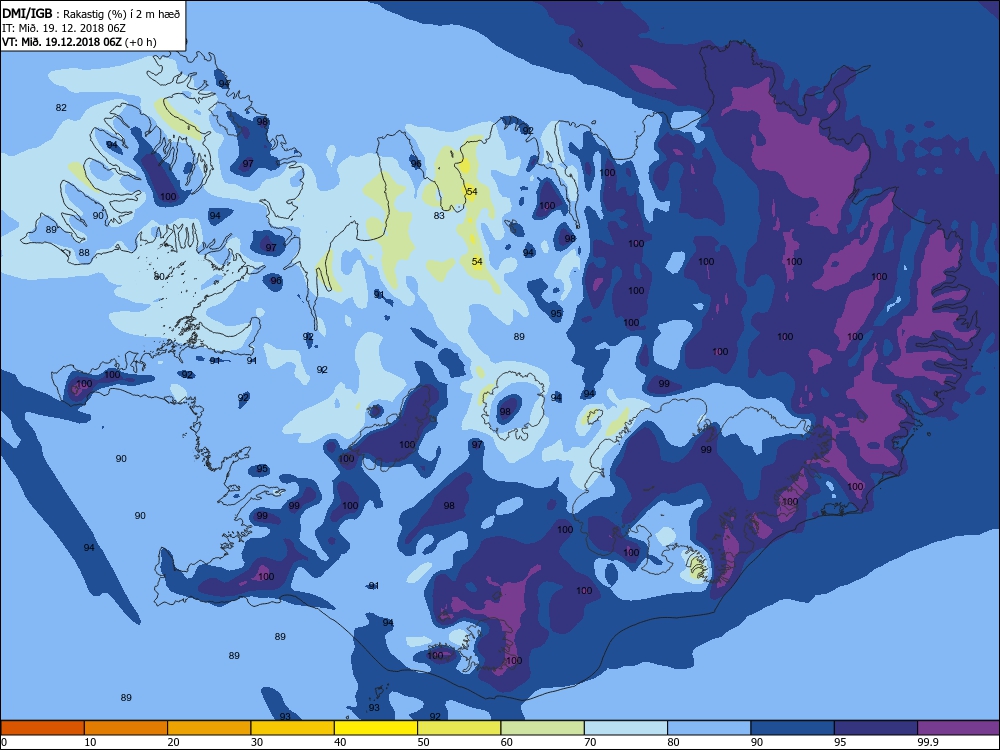The image size is (1000, 750).
Task: Select the sky blue 80–90 legend swatch
Action: (x=709, y=728)
